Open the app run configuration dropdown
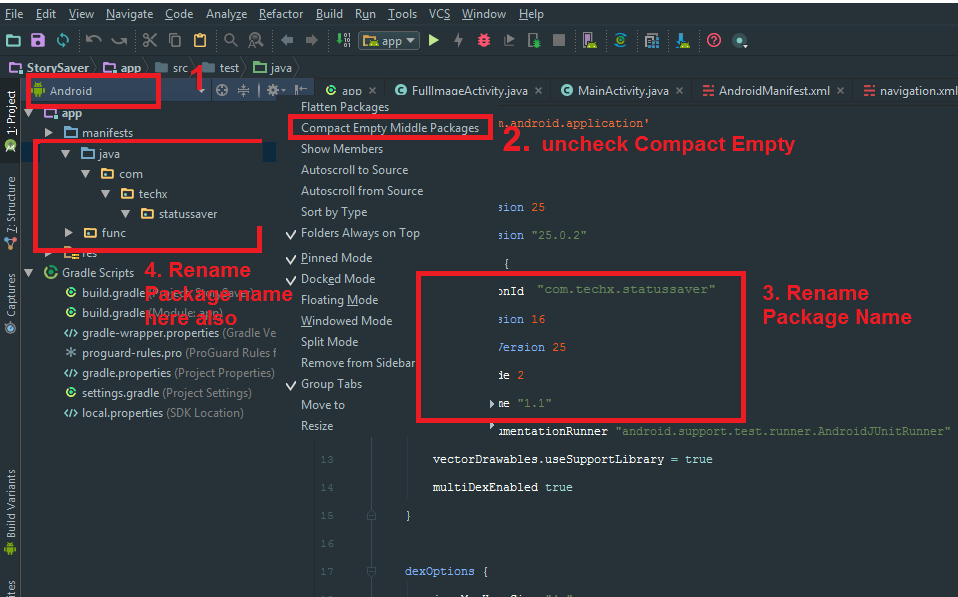Image resolution: width=958 pixels, height=597 pixels. (388, 40)
